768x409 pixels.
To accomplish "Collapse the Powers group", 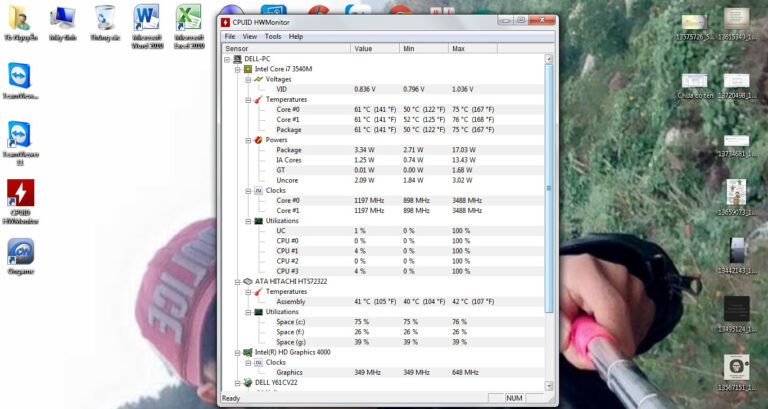I will pos(248,140).
